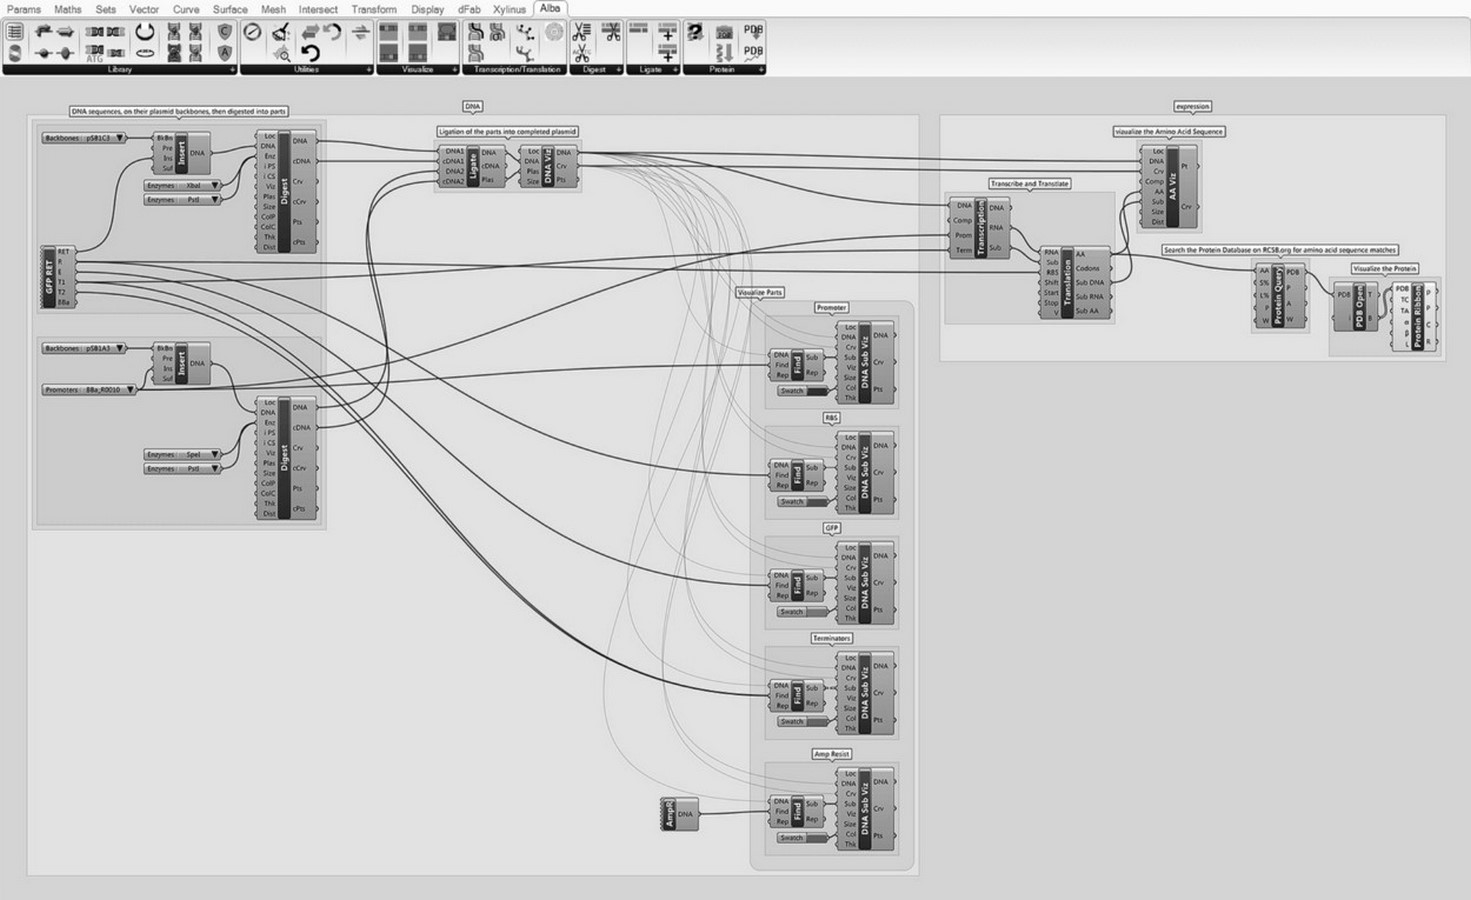Select the first scissors icon in Digest

point(581,32)
